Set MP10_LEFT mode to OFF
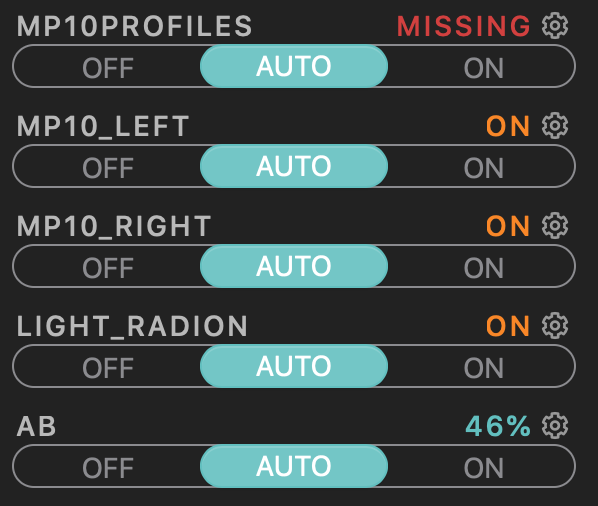Image resolution: width=598 pixels, height=506 pixels. point(108,168)
